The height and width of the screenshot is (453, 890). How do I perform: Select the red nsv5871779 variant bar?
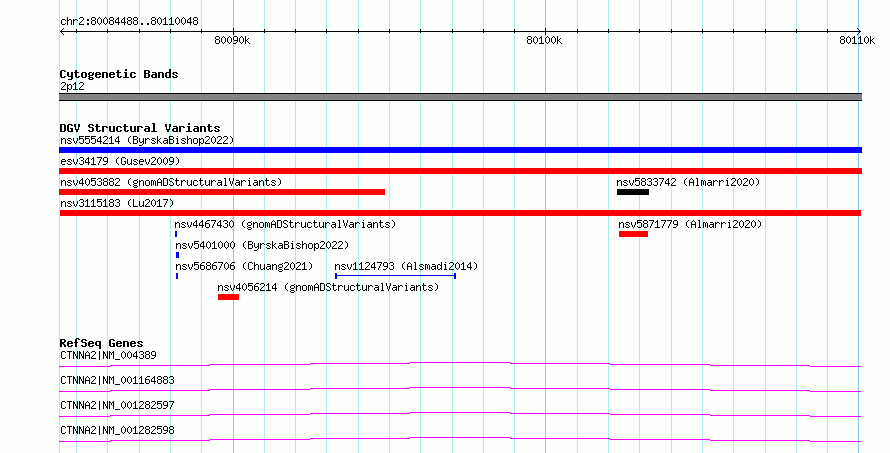pos(633,234)
